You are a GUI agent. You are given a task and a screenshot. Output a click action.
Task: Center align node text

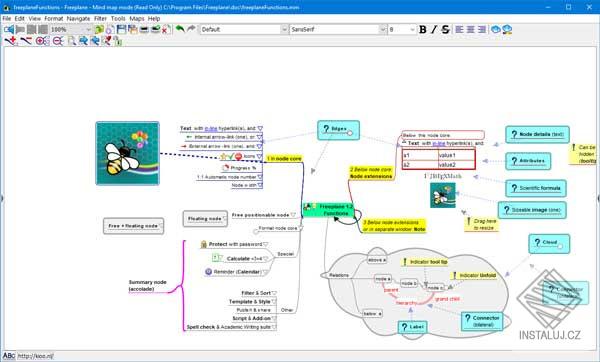(471, 29)
